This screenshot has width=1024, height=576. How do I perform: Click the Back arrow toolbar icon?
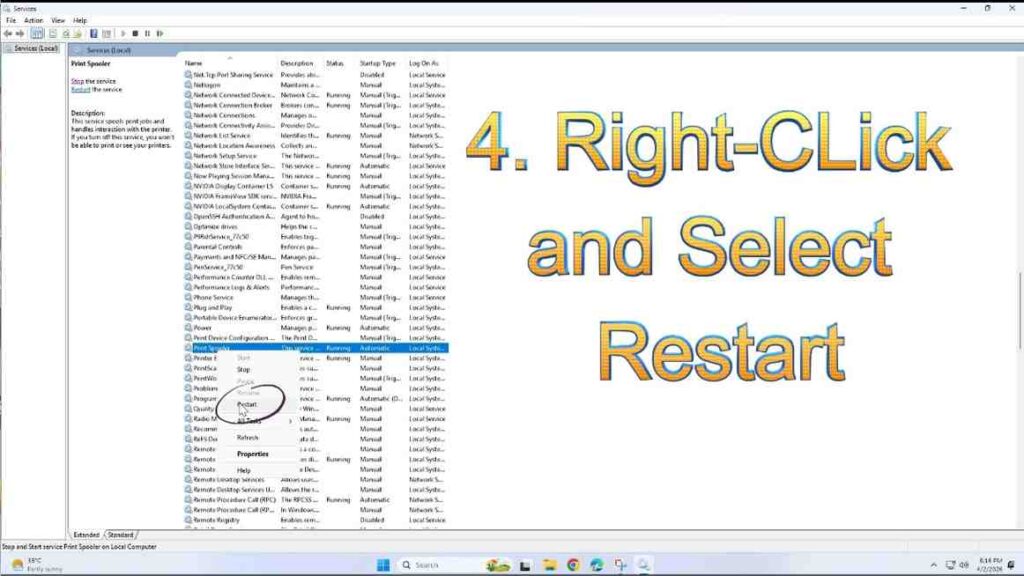pos(8,33)
